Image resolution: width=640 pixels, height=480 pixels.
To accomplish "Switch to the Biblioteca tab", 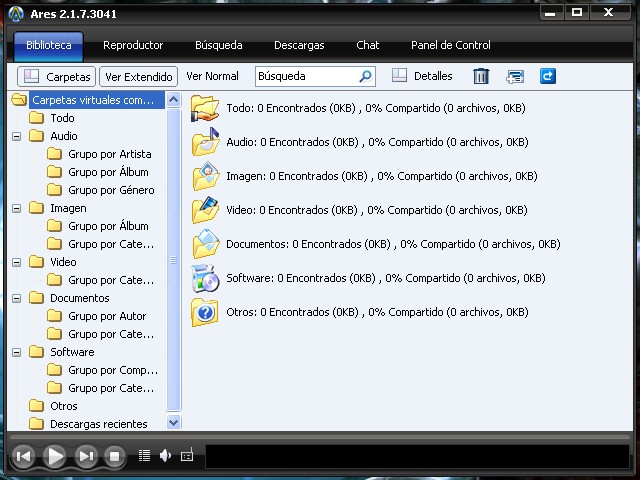I will coord(49,46).
